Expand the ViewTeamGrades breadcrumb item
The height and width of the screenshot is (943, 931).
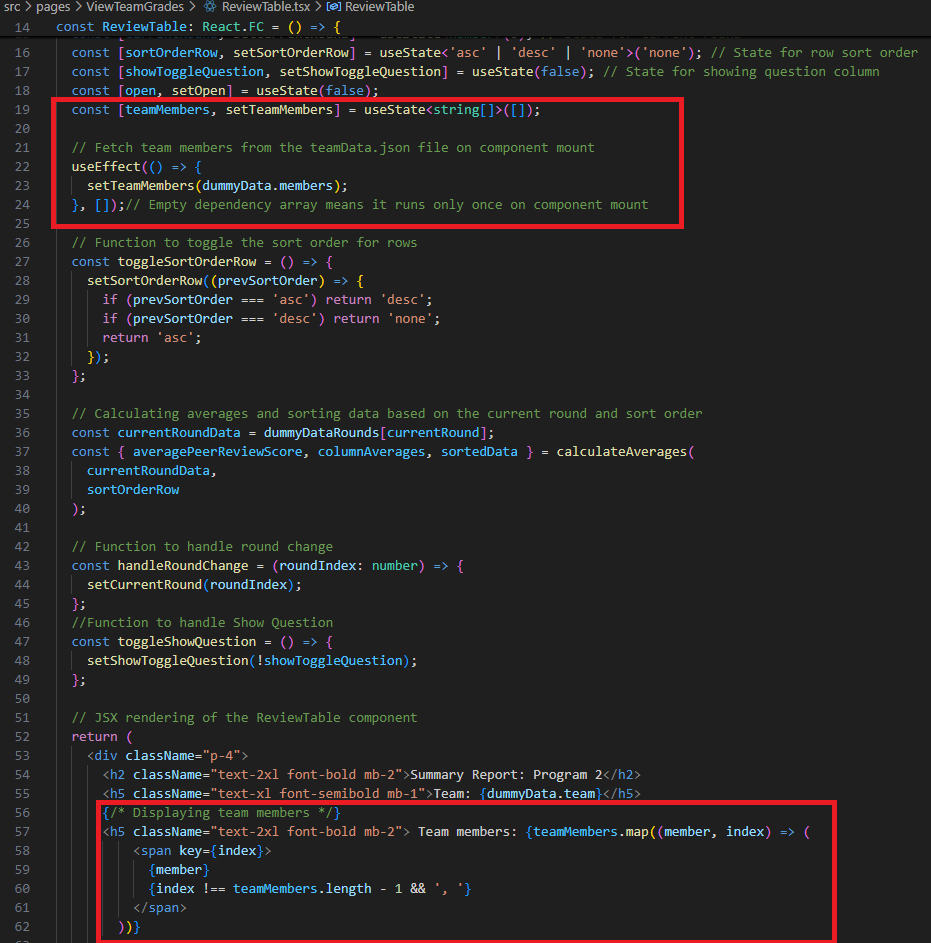pyautogui.click(x=135, y=7)
